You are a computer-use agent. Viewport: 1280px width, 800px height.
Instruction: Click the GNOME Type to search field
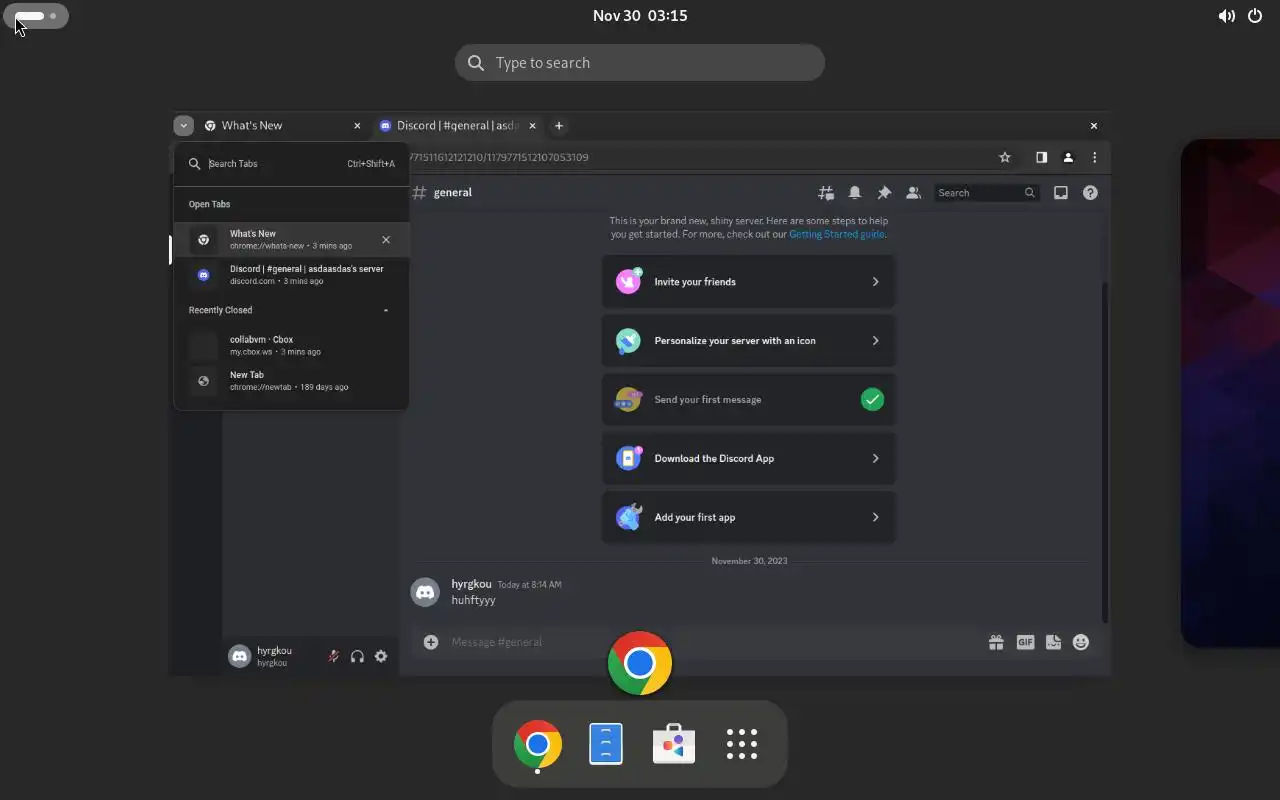pos(640,63)
